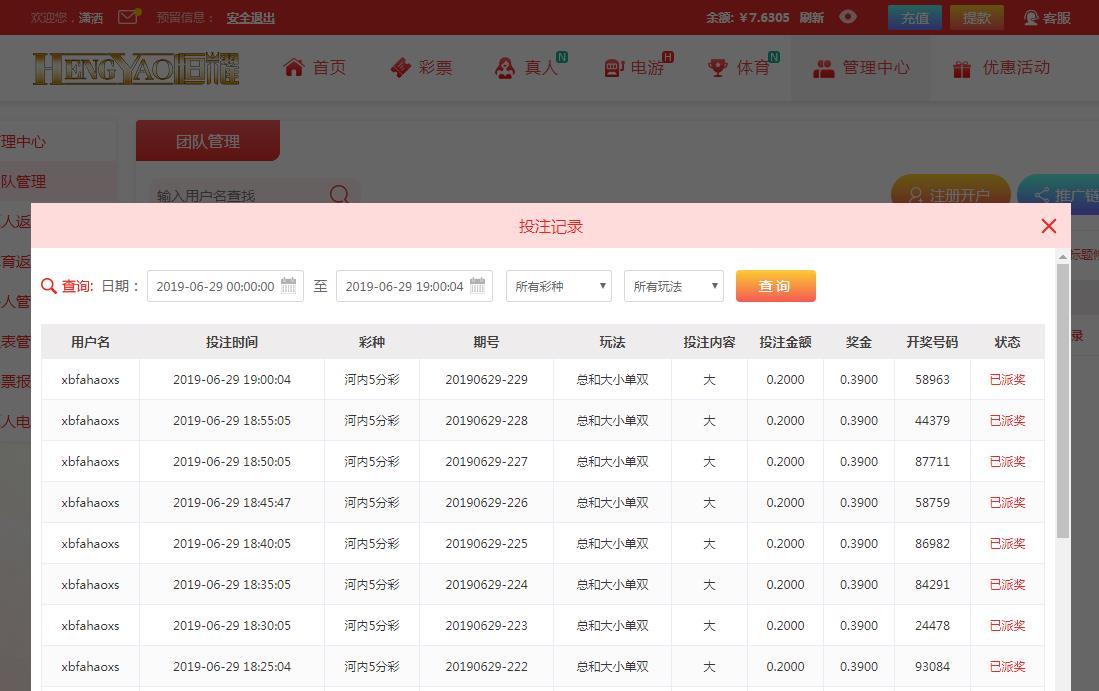The width and height of the screenshot is (1099, 691).
Task: Close the 投注记录 dialog
Action: point(1049,226)
